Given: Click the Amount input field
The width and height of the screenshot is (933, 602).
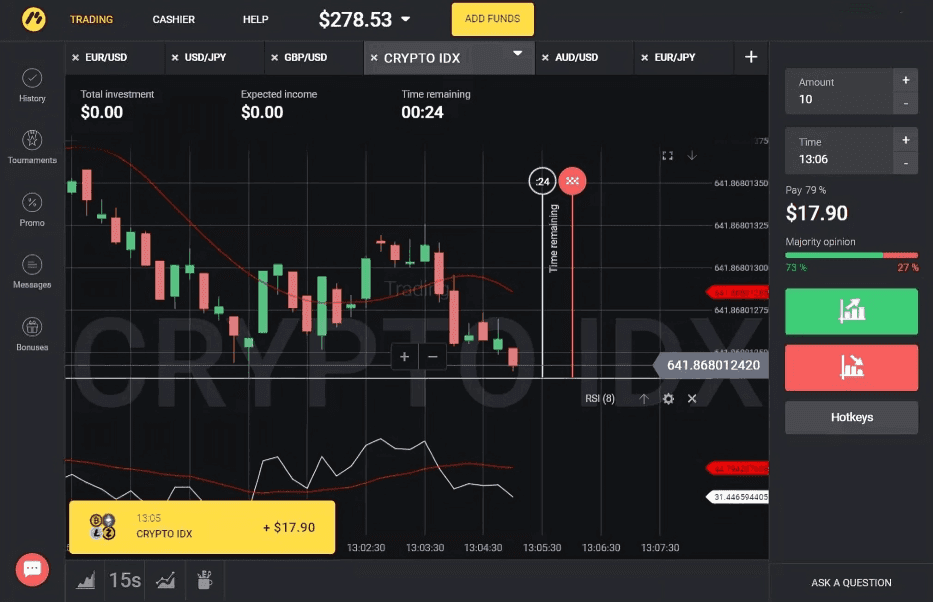Looking at the screenshot, I should 839,92.
